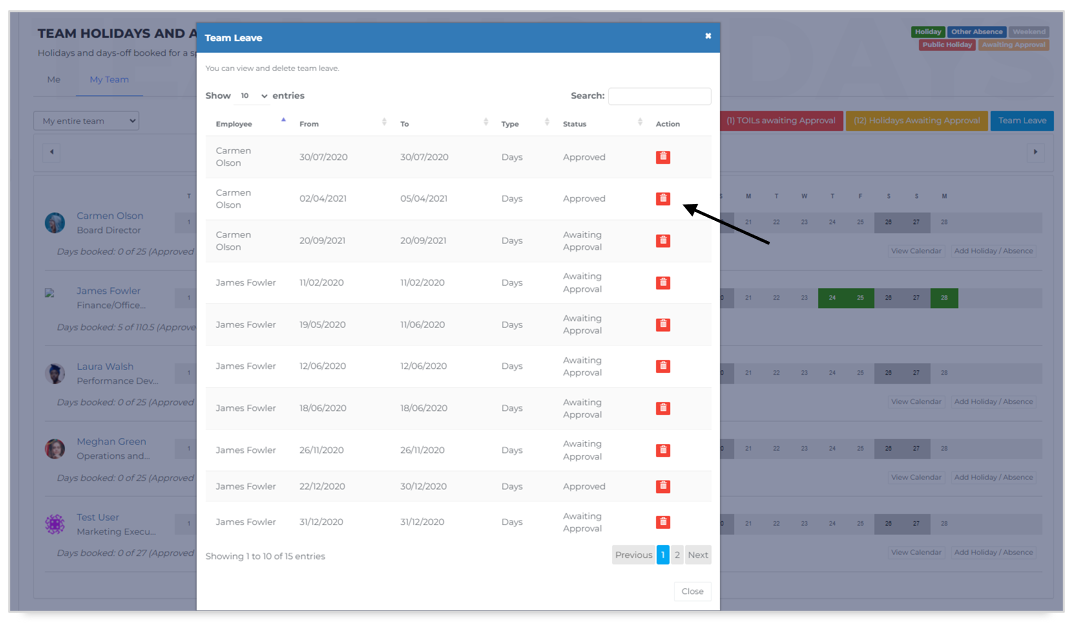Click Meghan Green's Add Holiday / Absence
The width and height of the screenshot is (1079, 624).
click(993, 477)
